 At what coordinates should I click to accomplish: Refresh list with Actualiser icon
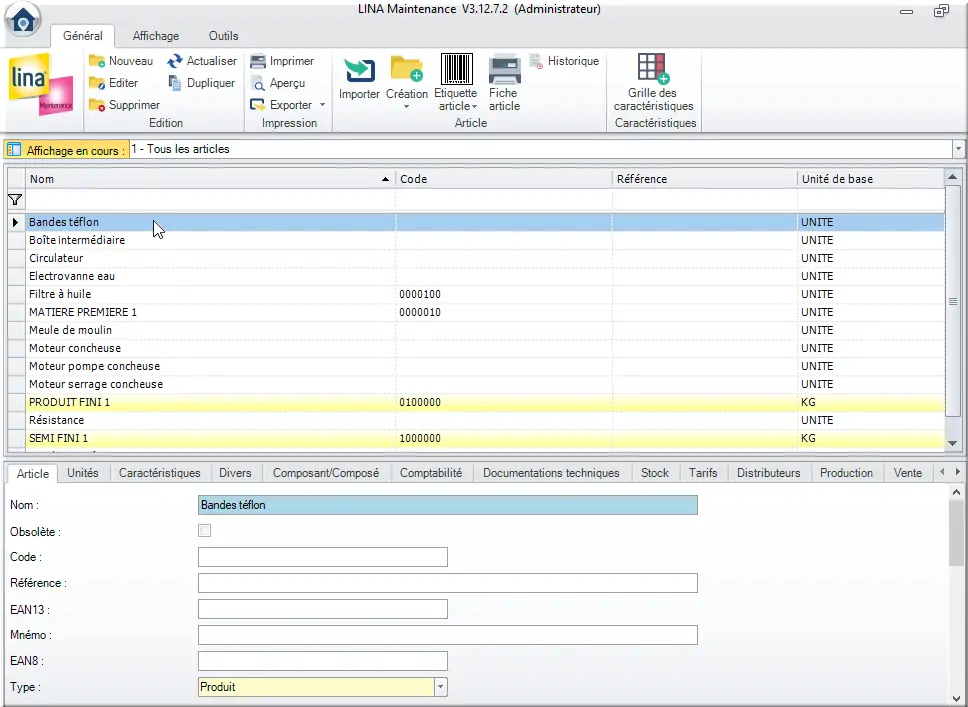point(175,62)
